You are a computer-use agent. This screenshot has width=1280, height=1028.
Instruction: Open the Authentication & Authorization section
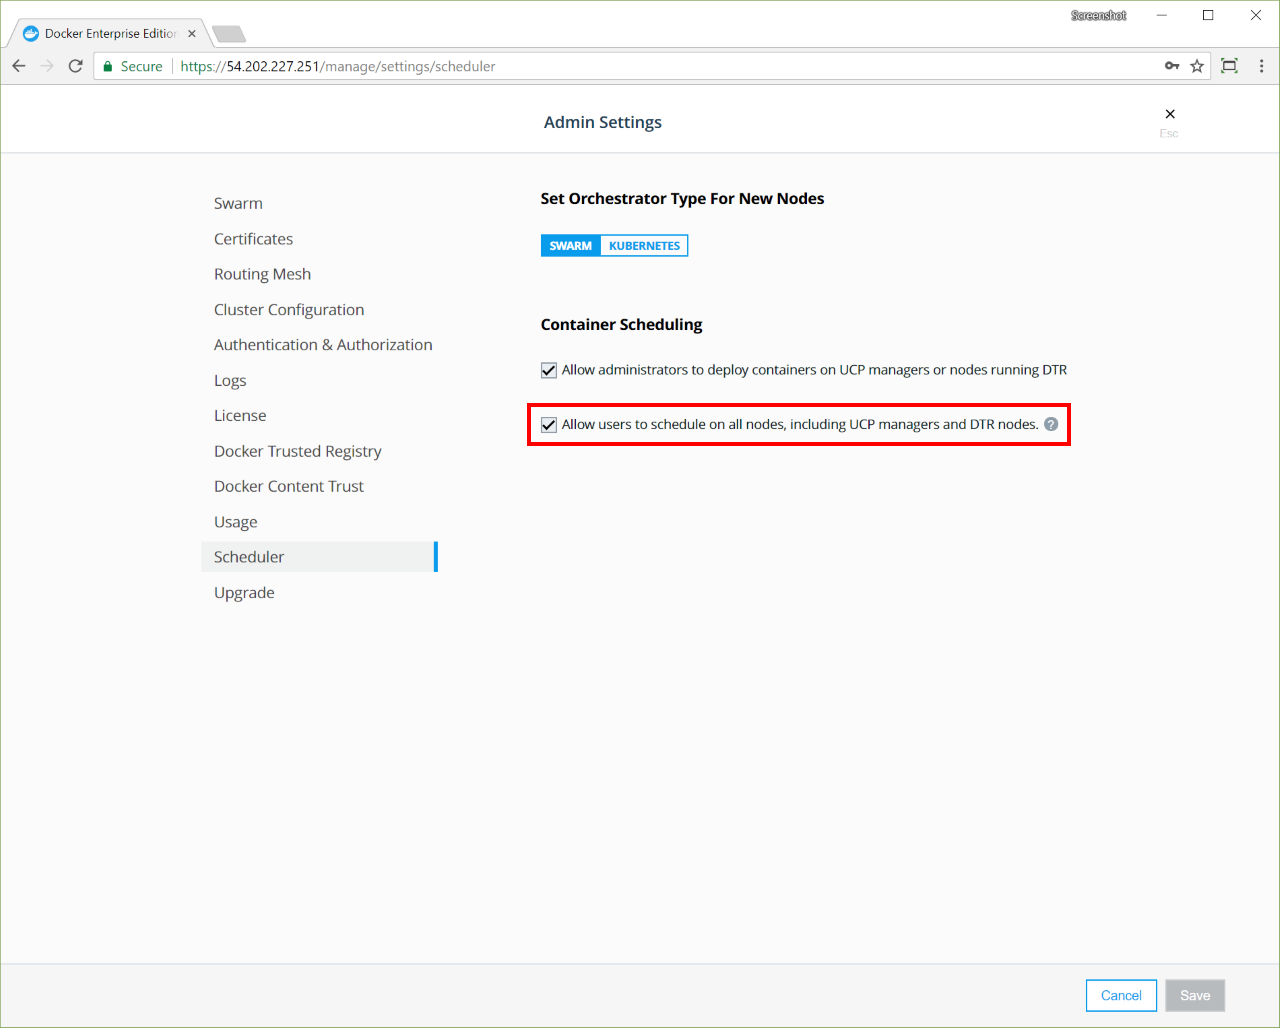point(323,345)
